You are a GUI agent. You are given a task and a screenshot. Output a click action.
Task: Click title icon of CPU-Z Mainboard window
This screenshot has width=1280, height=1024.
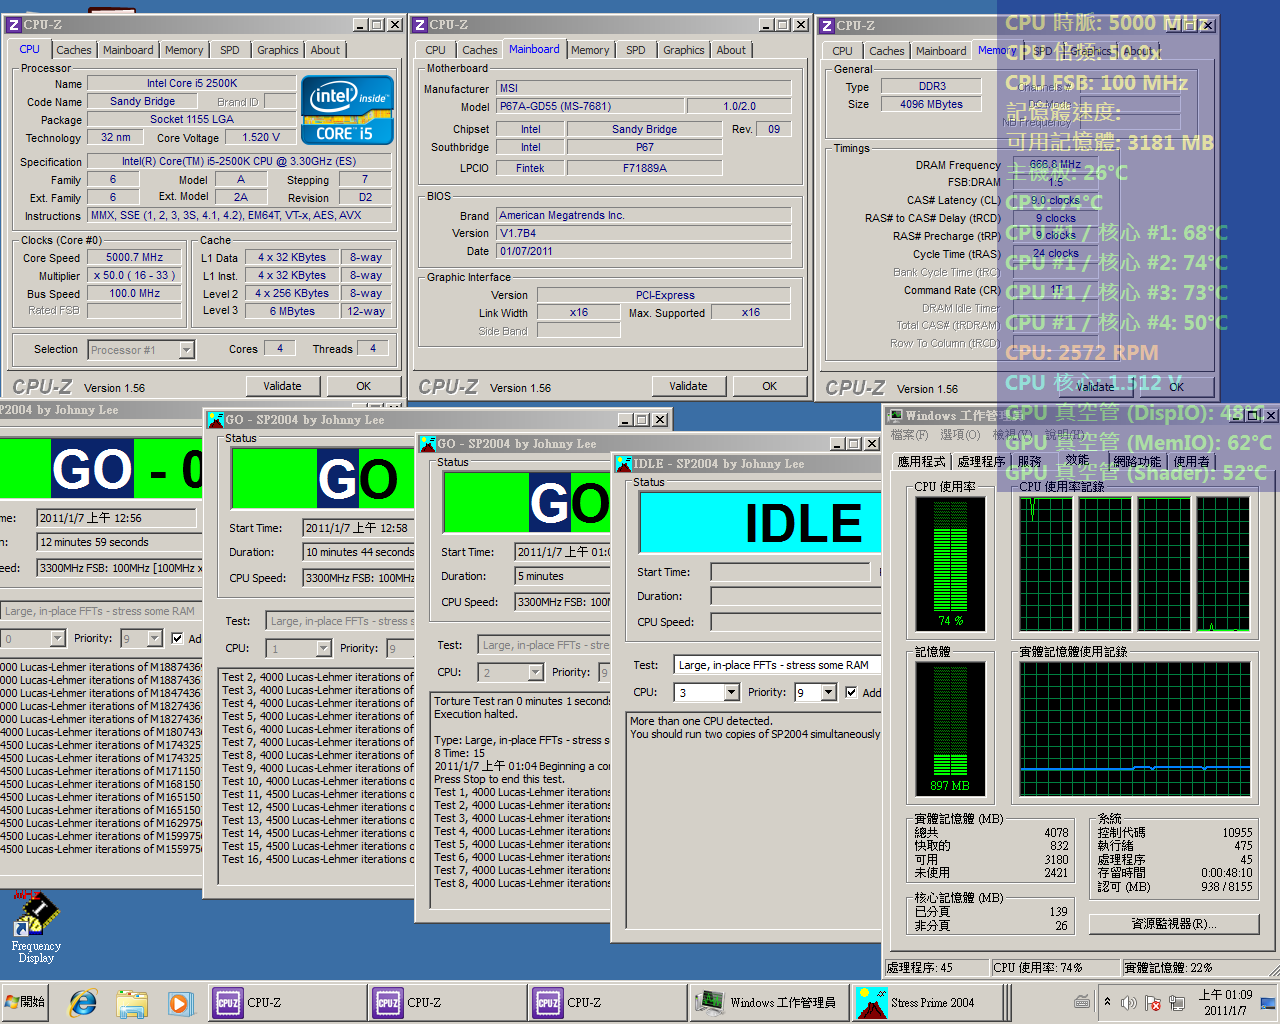[x=421, y=25]
